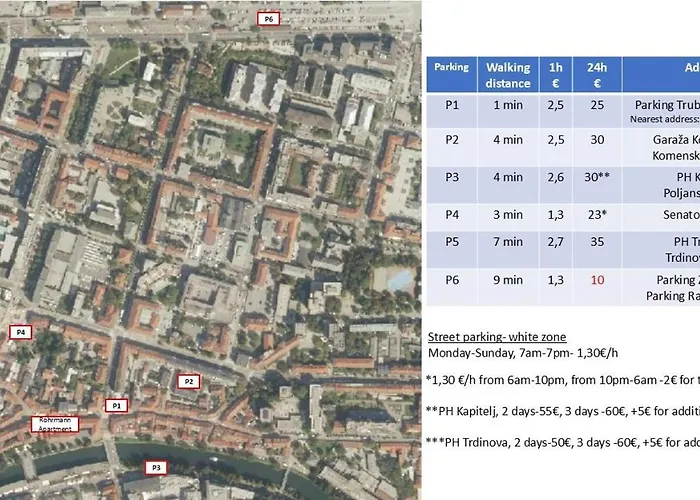Select the Kohrmann Apartment map label
Image resolution: width=700 pixels, height=500 pixels.
(x=54, y=424)
